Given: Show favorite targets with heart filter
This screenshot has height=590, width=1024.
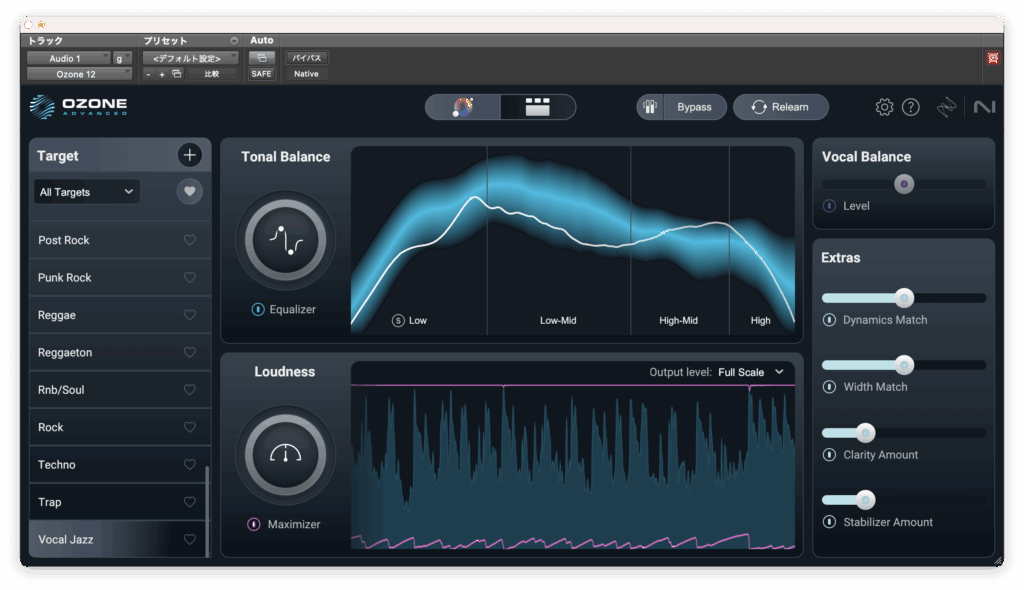Looking at the screenshot, I should (x=190, y=192).
